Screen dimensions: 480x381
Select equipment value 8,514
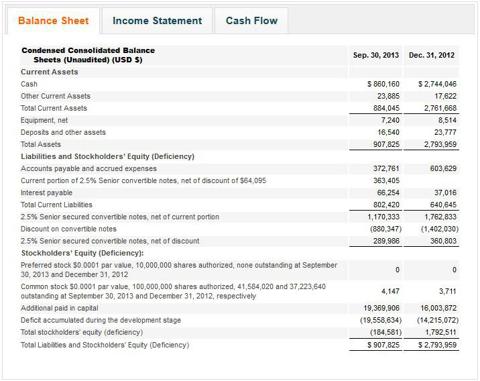tap(447, 120)
